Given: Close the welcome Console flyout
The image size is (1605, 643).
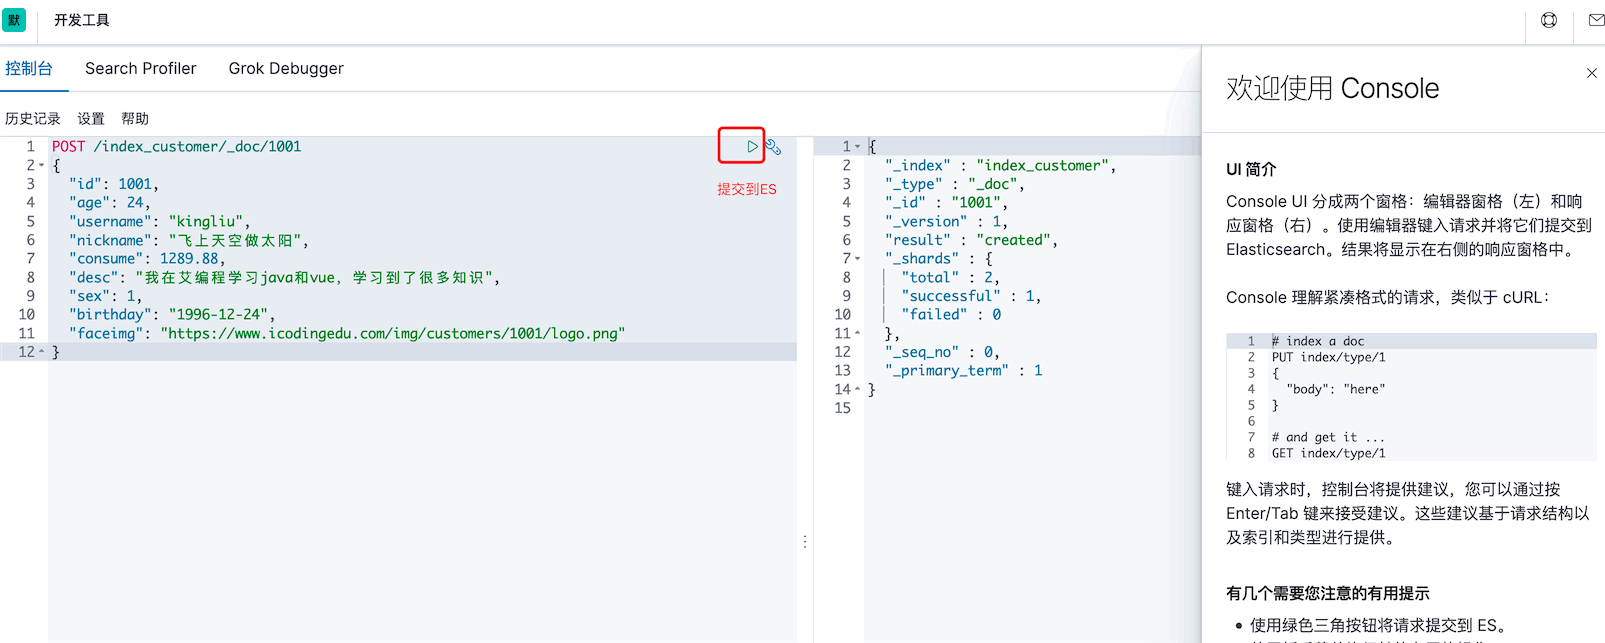Looking at the screenshot, I should click(x=1592, y=73).
